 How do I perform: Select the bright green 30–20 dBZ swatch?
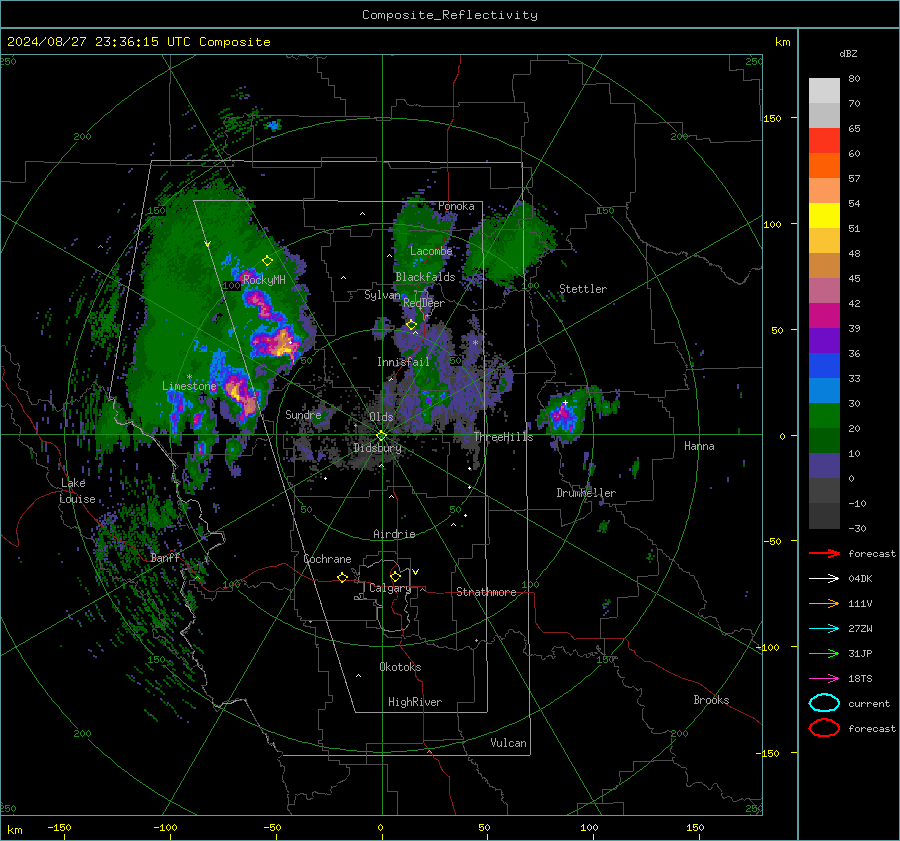click(824, 415)
